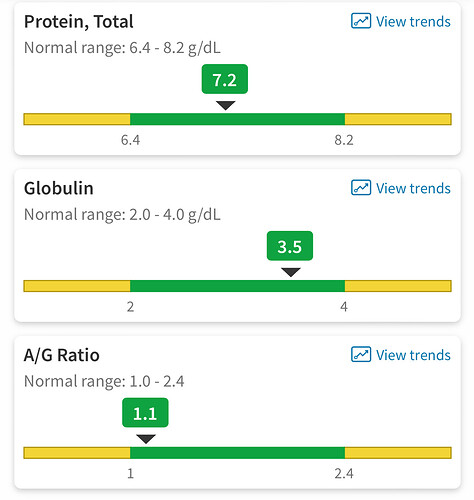The image size is (474, 500).
Task: Click the marker arrow under 7.2
Action: pos(226,105)
